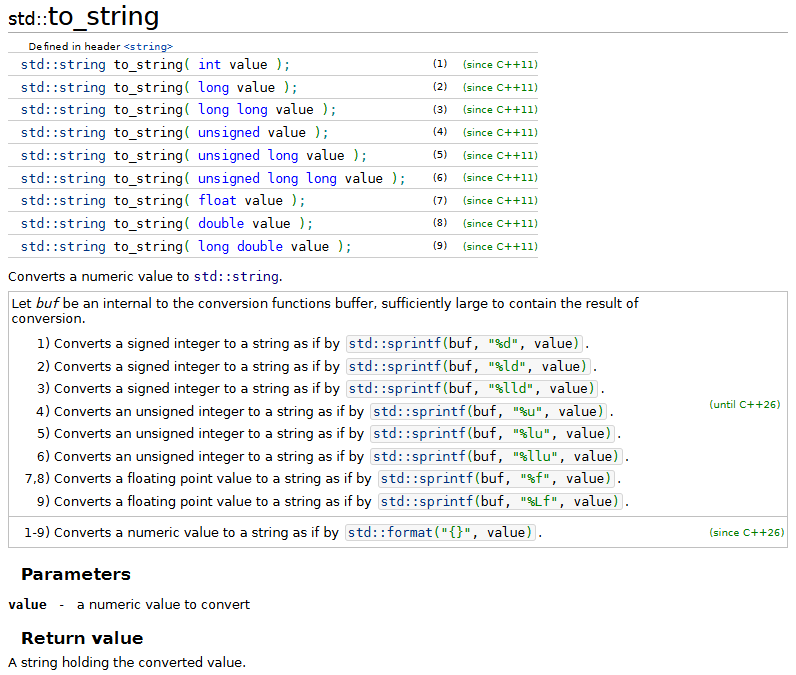Click the Return value section heading
Screen dimensions: 796x675
pos(82,638)
